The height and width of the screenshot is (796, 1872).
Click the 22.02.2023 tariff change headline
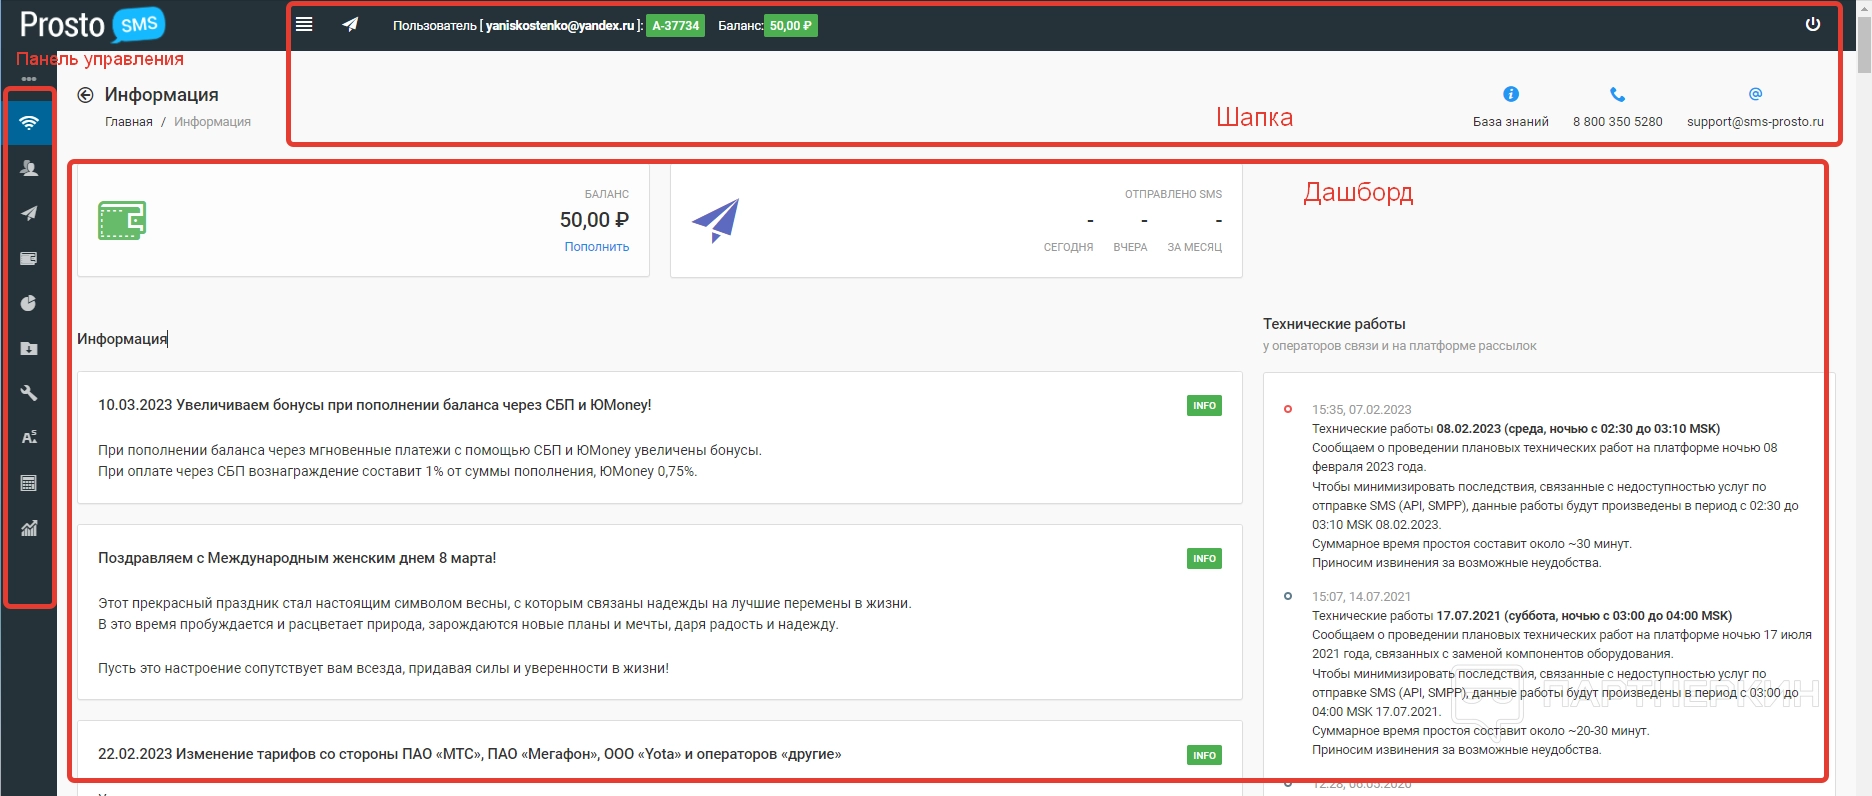coord(470,754)
